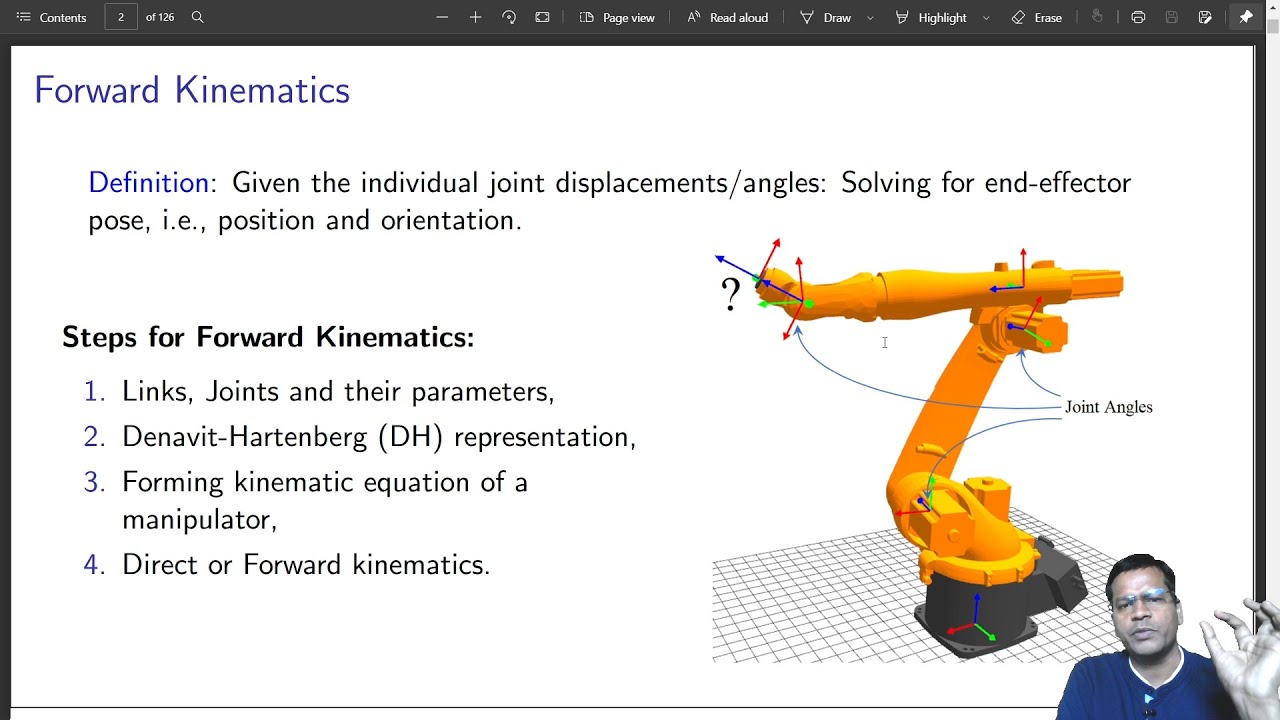Zoom in with the plus icon
1280x720 pixels.
(475, 17)
